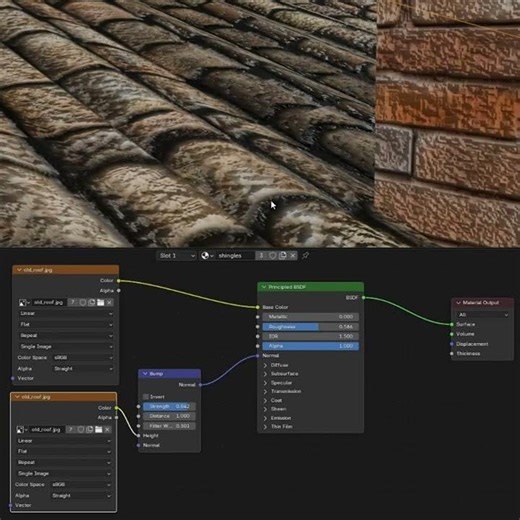Open Flat projection dropdown in Base Color texture node
Image resolution: width=520 pixels, height=520 pixels.
point(66,324)
